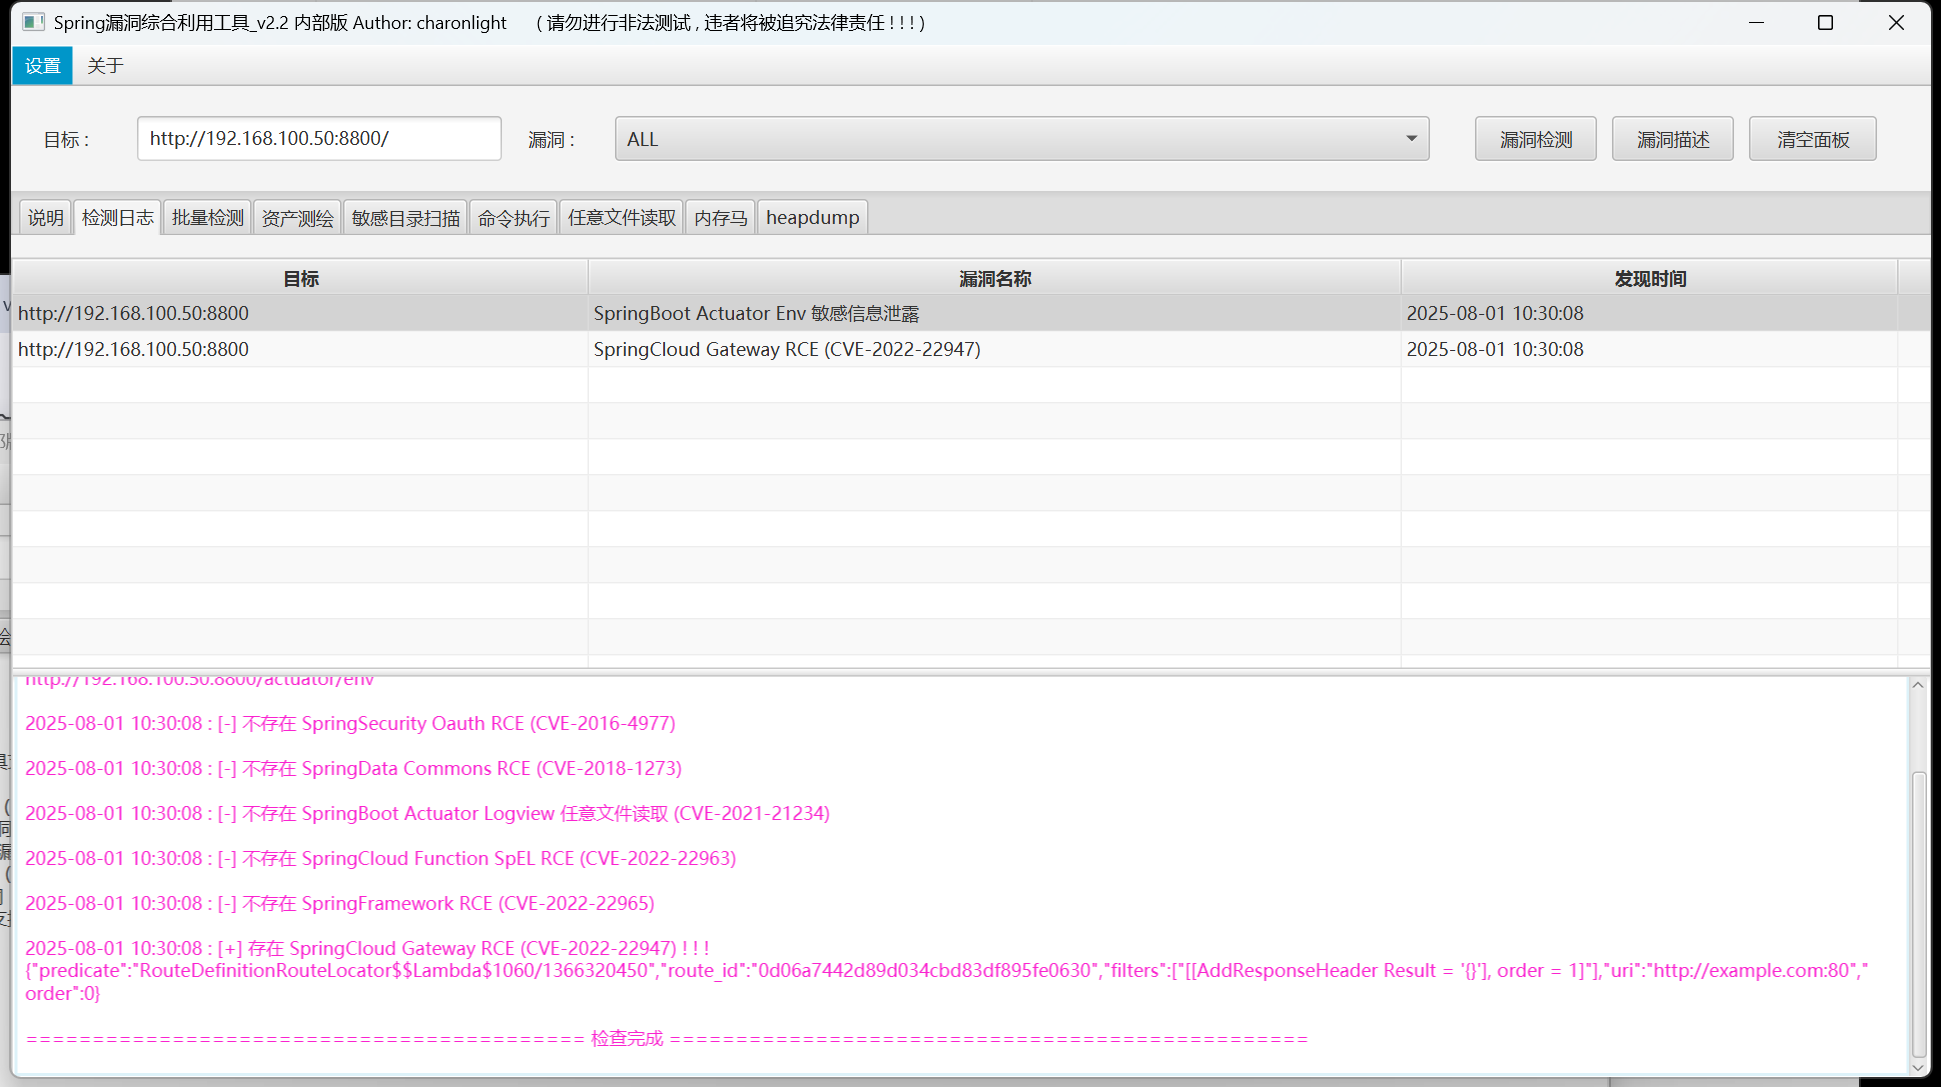The image size is (1941, 1087).
Task: Click the 检查完成 log separator text
Action: click(x=626, y=1038)
